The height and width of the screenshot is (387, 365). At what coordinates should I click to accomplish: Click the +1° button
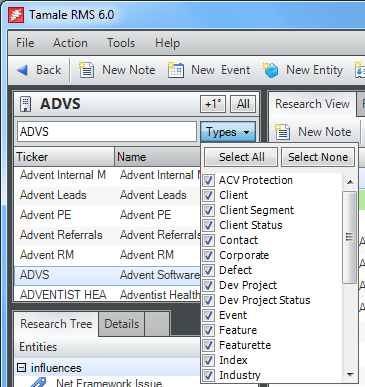tap(213, 104)
